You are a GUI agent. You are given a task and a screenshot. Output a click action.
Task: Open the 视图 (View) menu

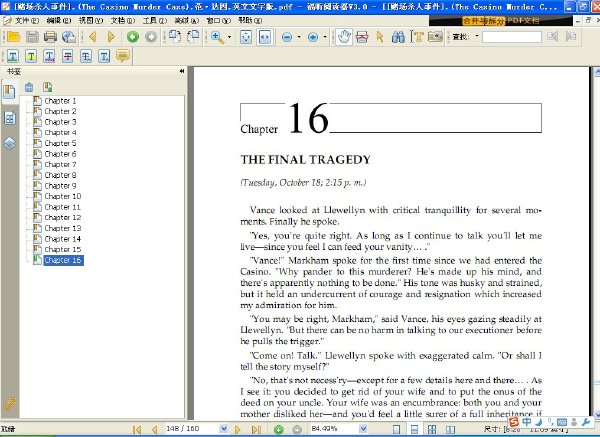[91, 21]
